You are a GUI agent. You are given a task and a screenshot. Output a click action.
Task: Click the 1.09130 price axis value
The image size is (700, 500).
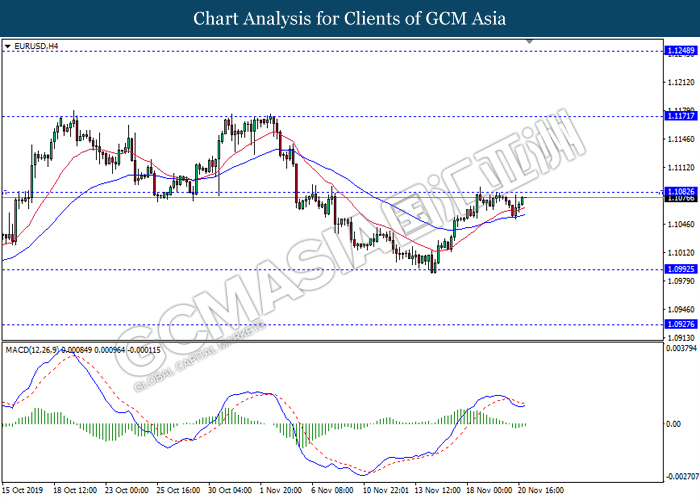point(681,338)
